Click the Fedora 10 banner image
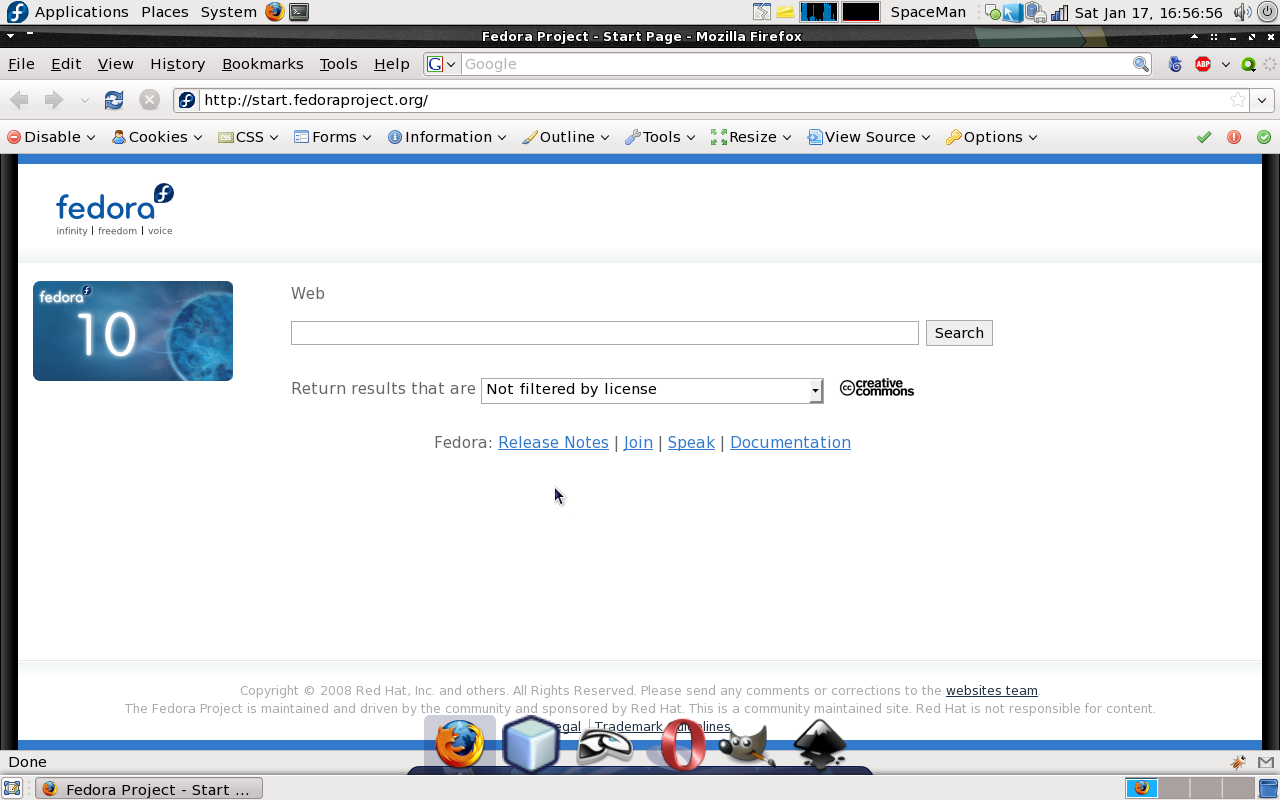 [133, 331]
